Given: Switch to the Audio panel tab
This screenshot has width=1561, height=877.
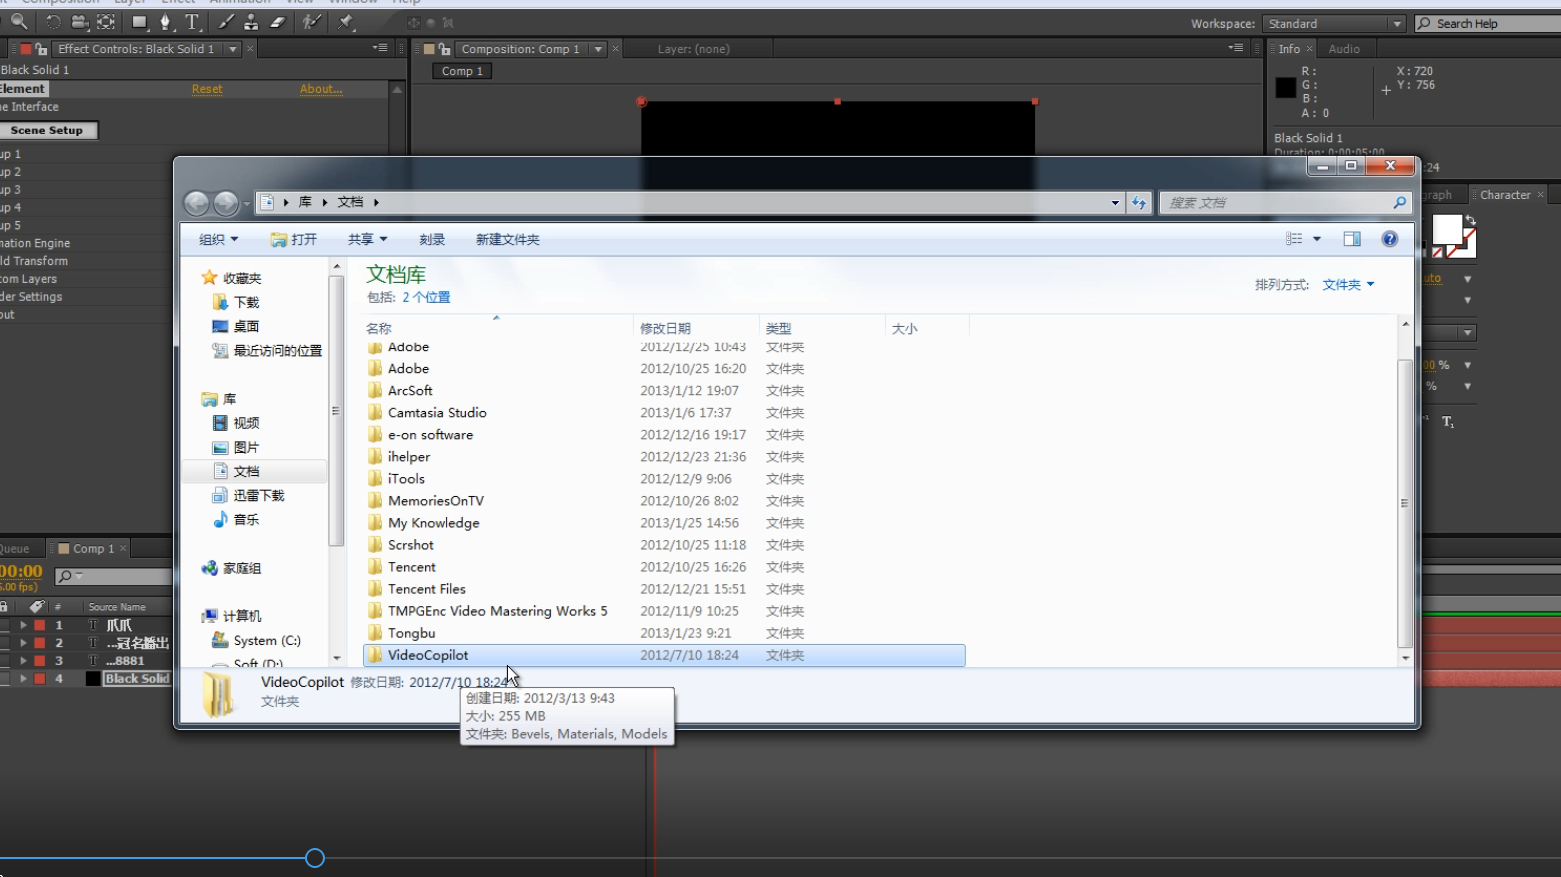Looking at the screenshot, I should (1344, 49).
